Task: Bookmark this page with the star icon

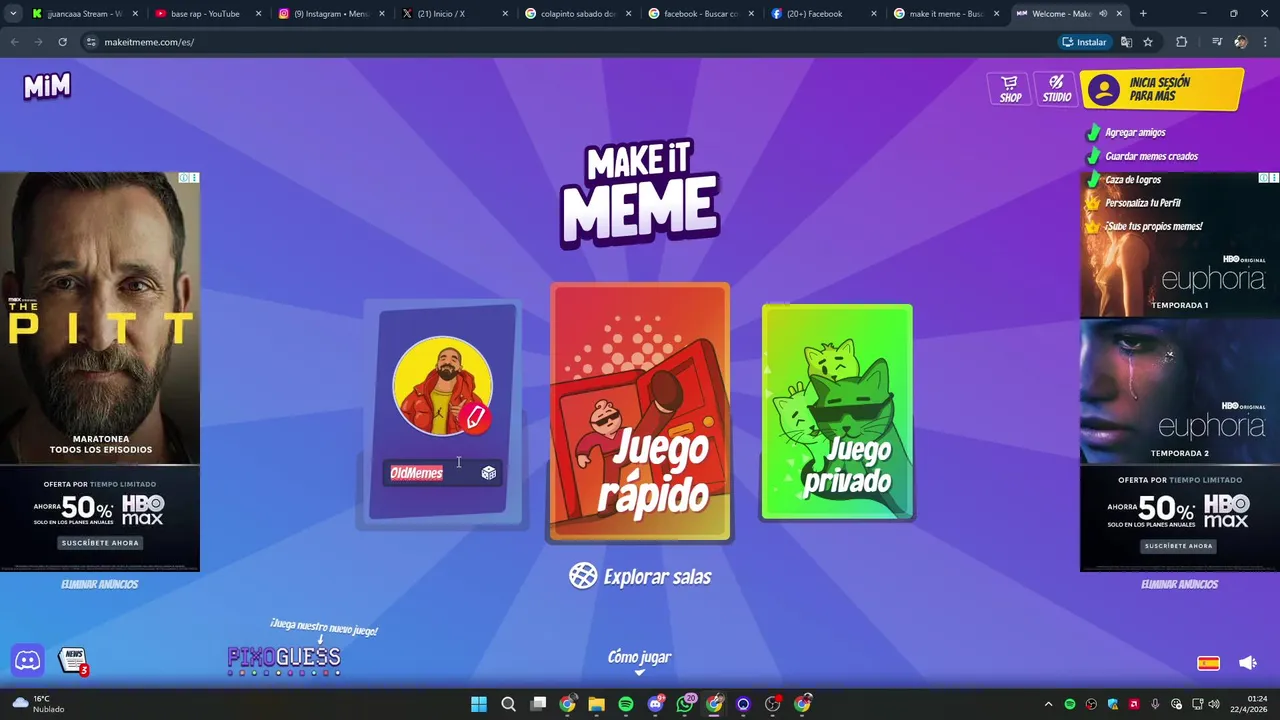Action: click(1148, 42)
